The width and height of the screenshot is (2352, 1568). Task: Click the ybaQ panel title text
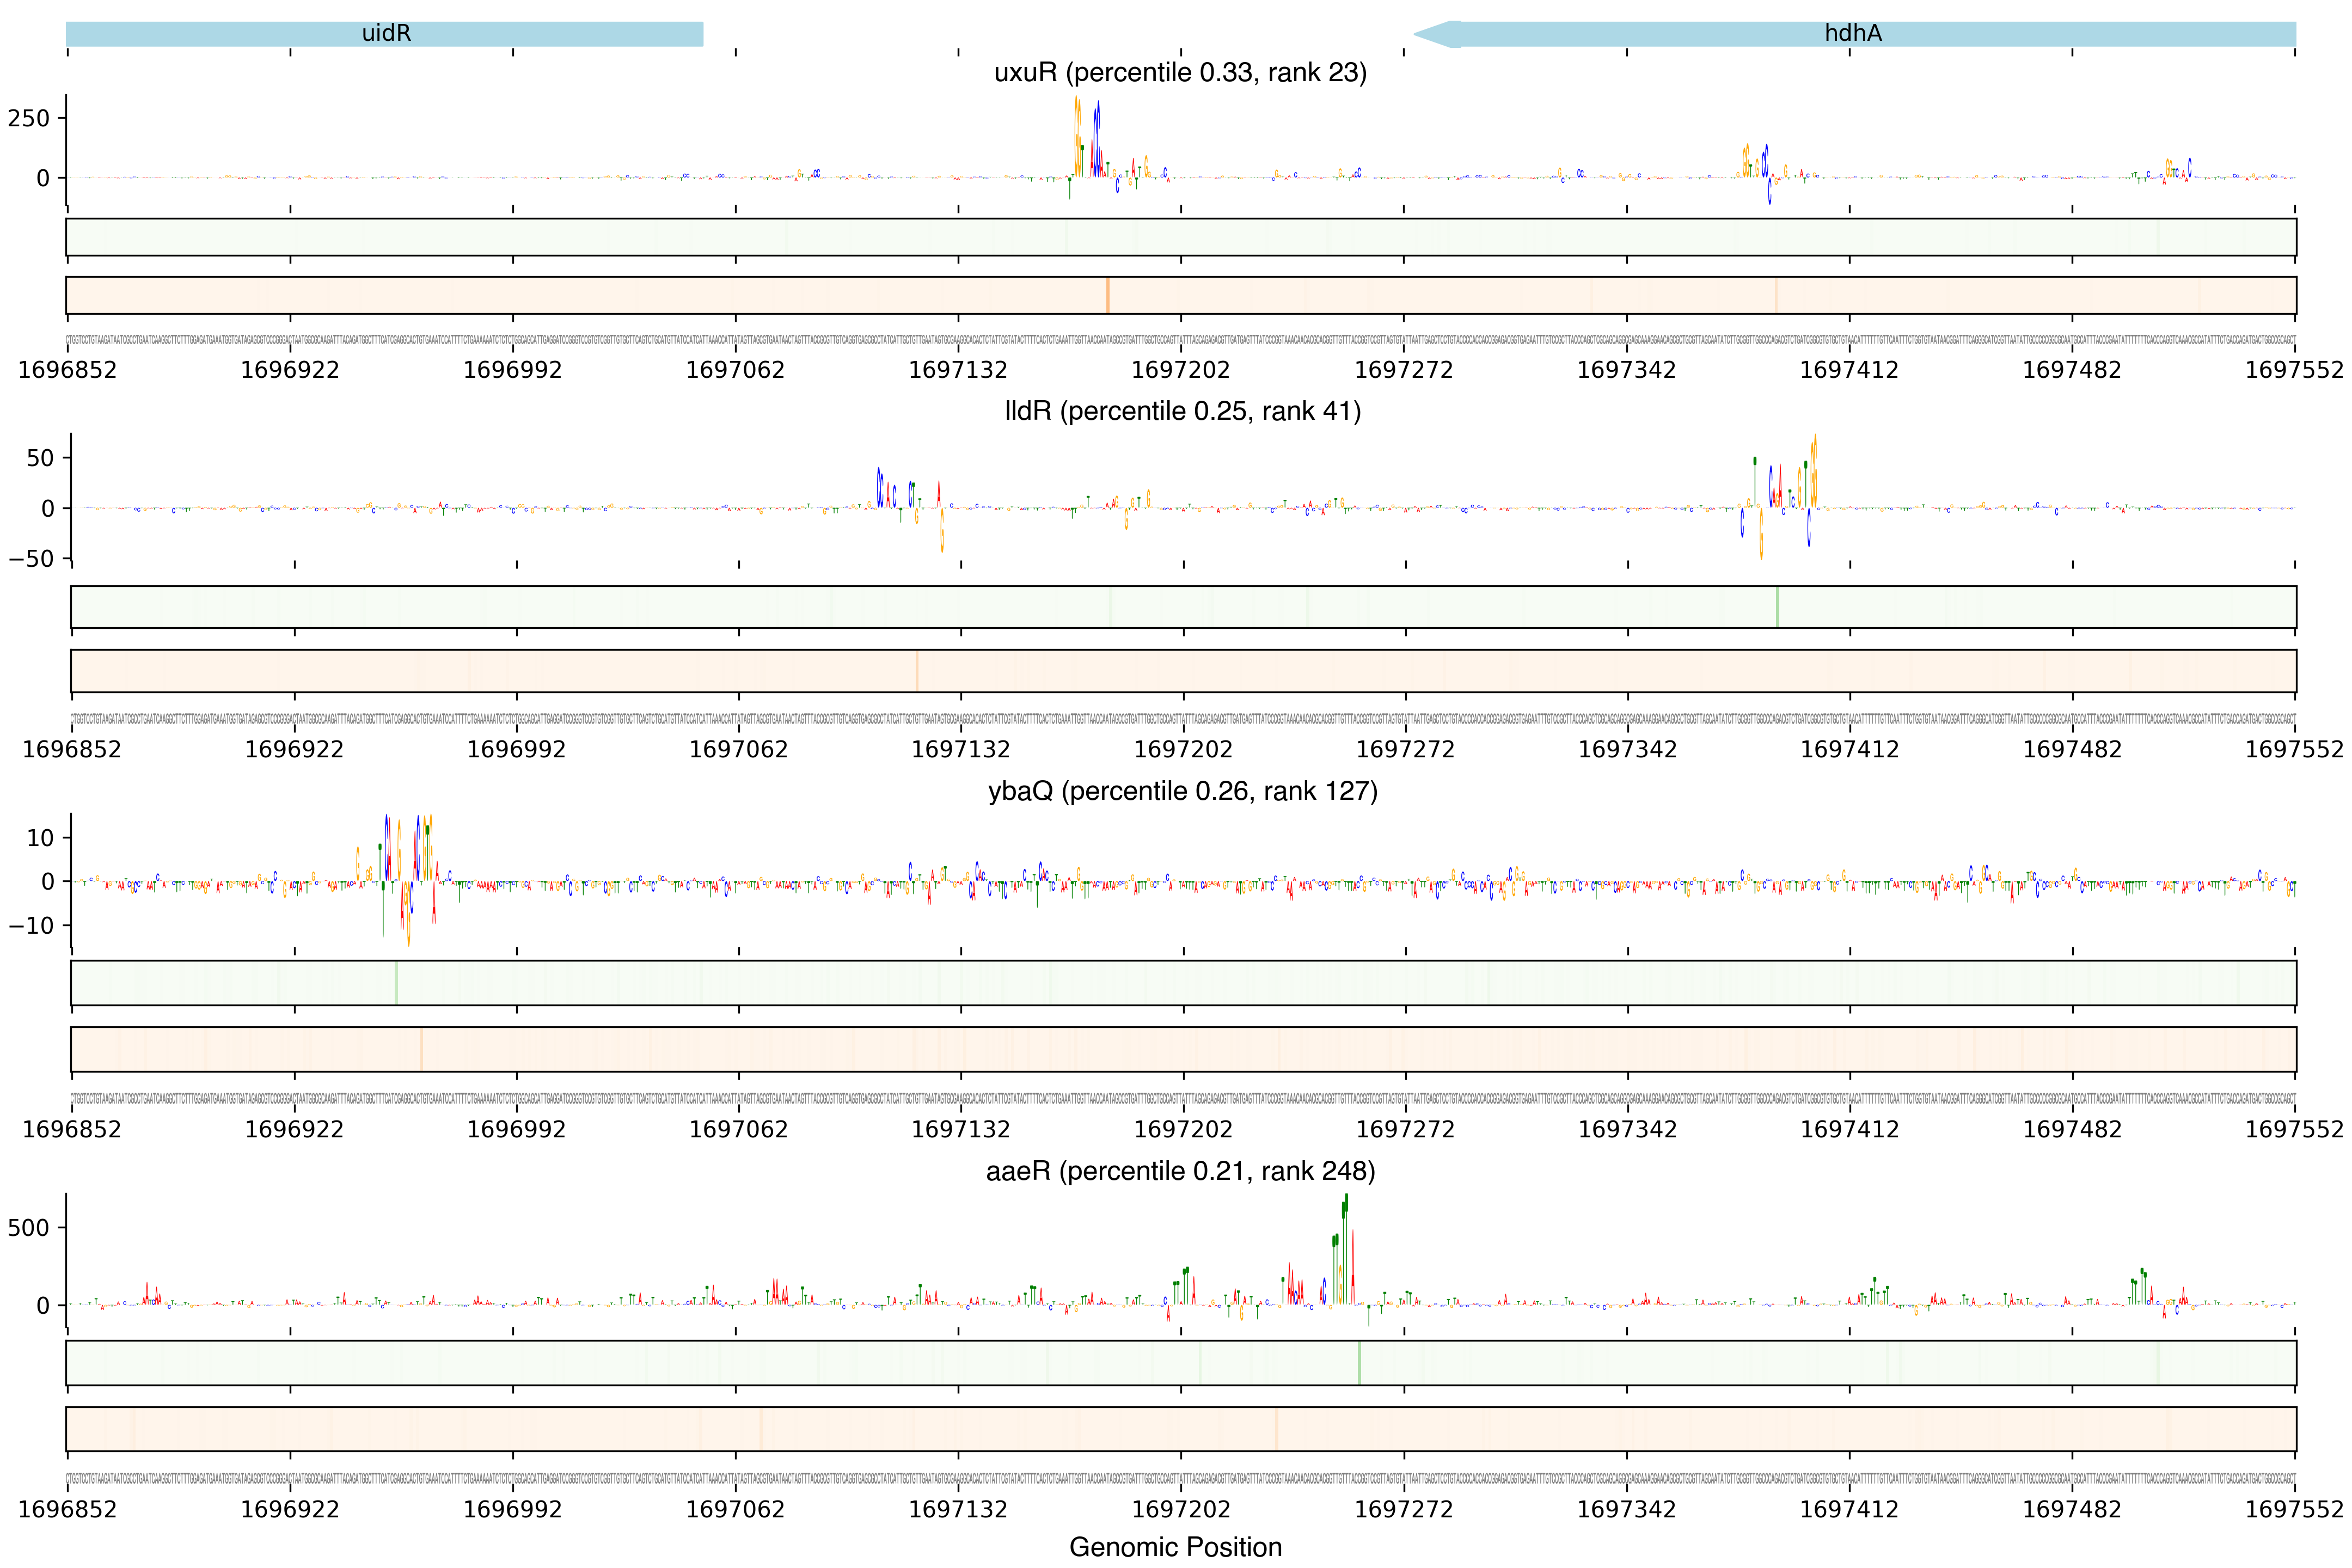(x=1182, y=791)
